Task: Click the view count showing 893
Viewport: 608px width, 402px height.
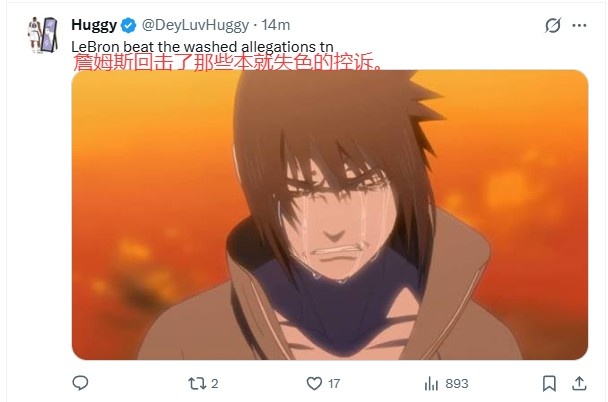Action: (457, 384)
